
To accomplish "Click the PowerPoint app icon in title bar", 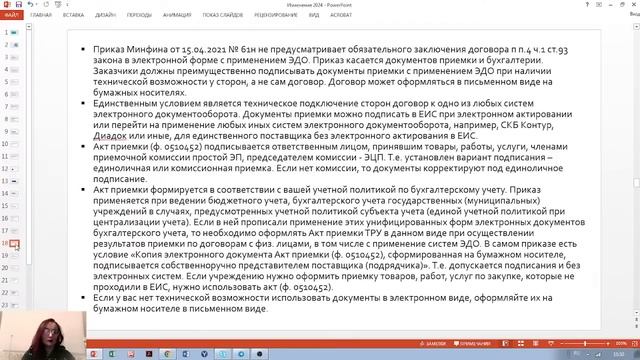I will [7, 4].
